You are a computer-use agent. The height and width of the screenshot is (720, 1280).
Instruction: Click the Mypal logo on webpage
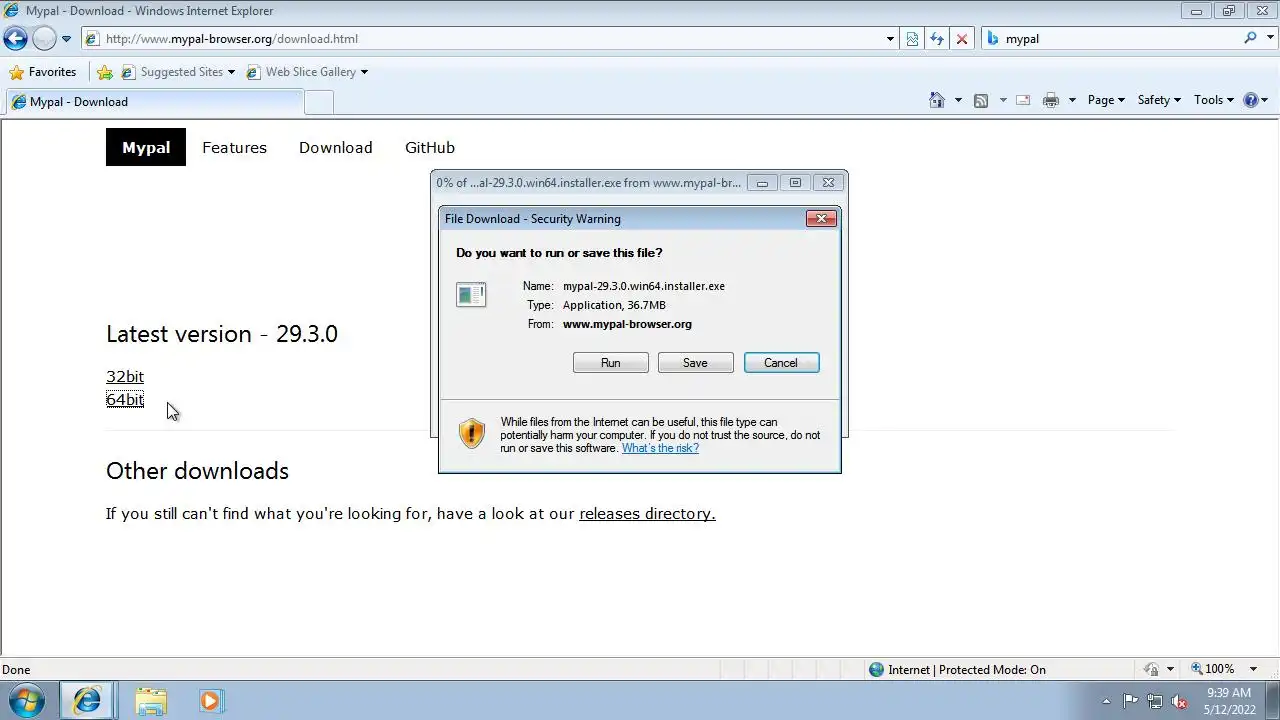tap(146, 147)
